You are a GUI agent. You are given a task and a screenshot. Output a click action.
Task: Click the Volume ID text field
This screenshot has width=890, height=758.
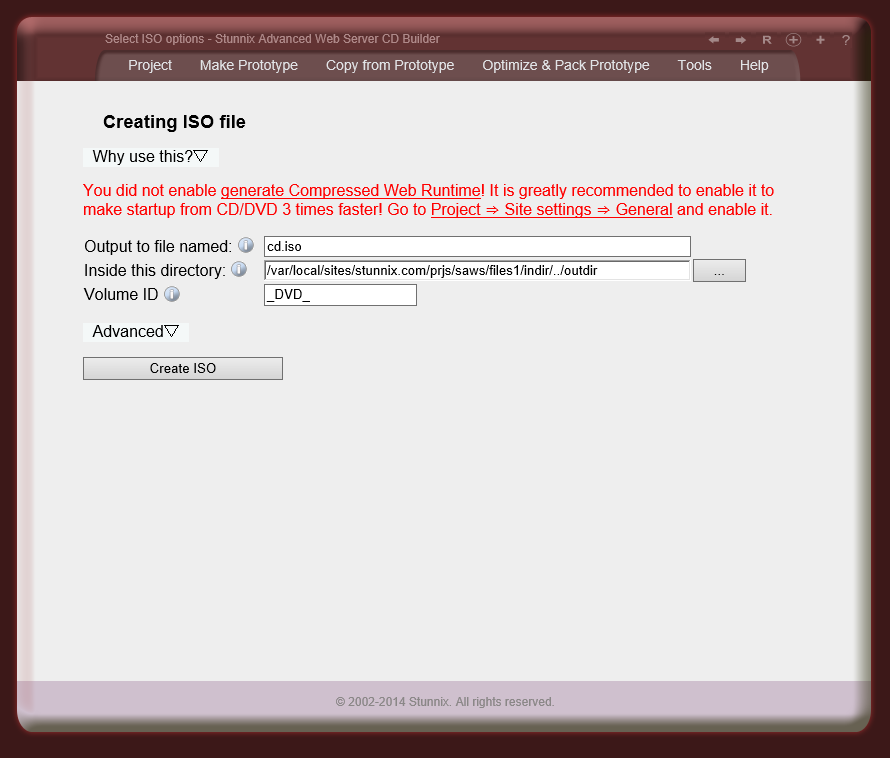point(340,294)
